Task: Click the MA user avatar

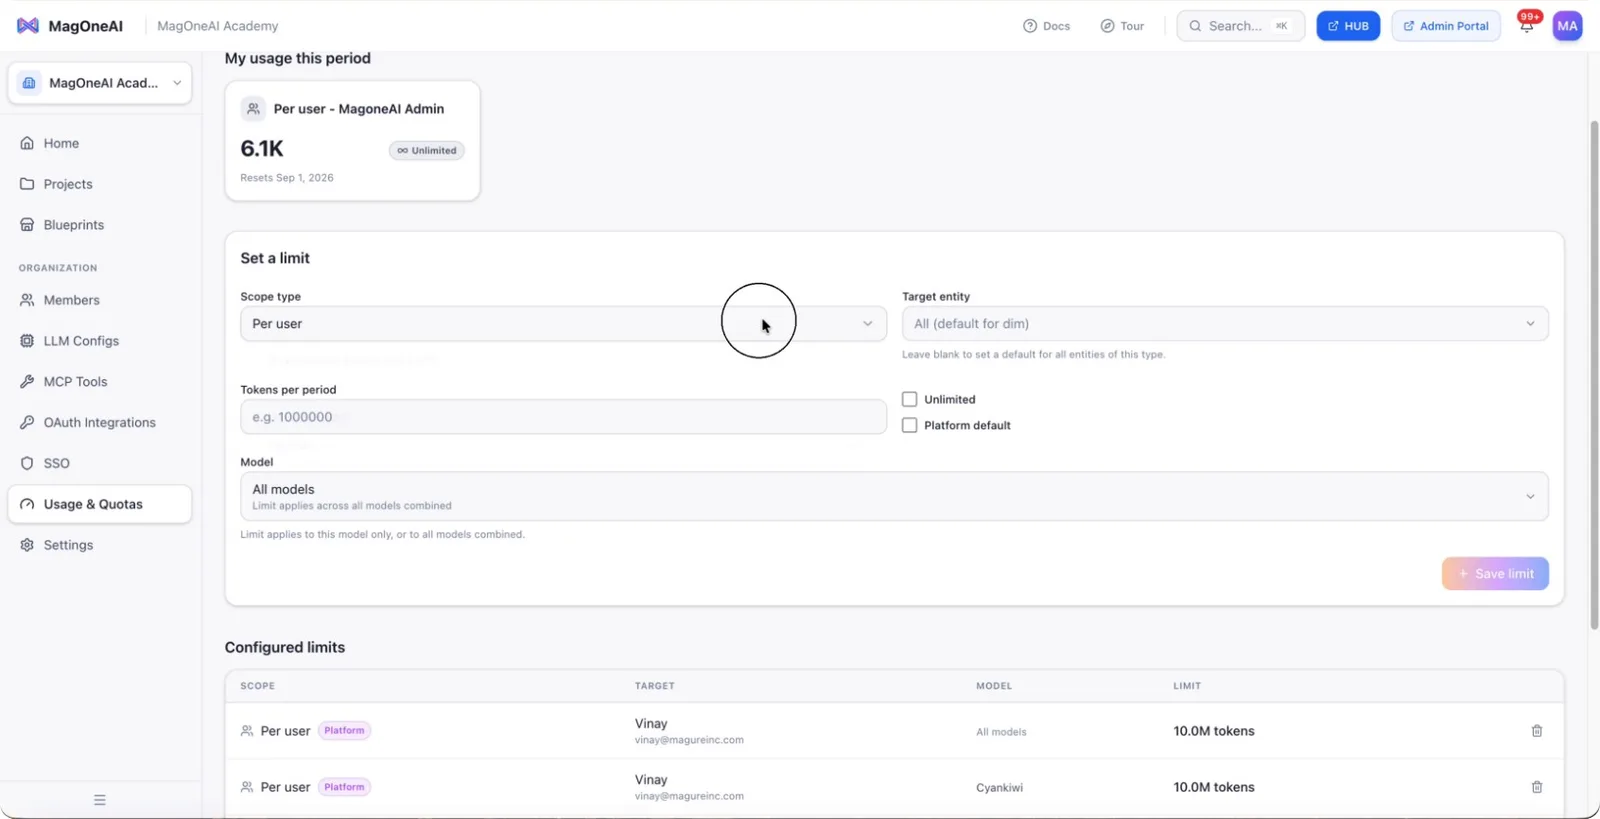Action: [1567, 26]
